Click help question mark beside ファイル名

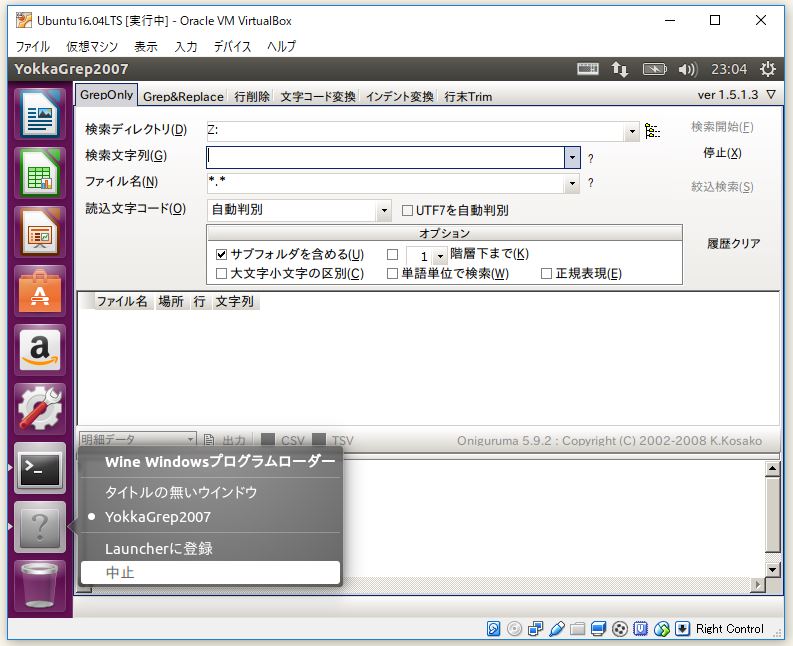point(590,183)
